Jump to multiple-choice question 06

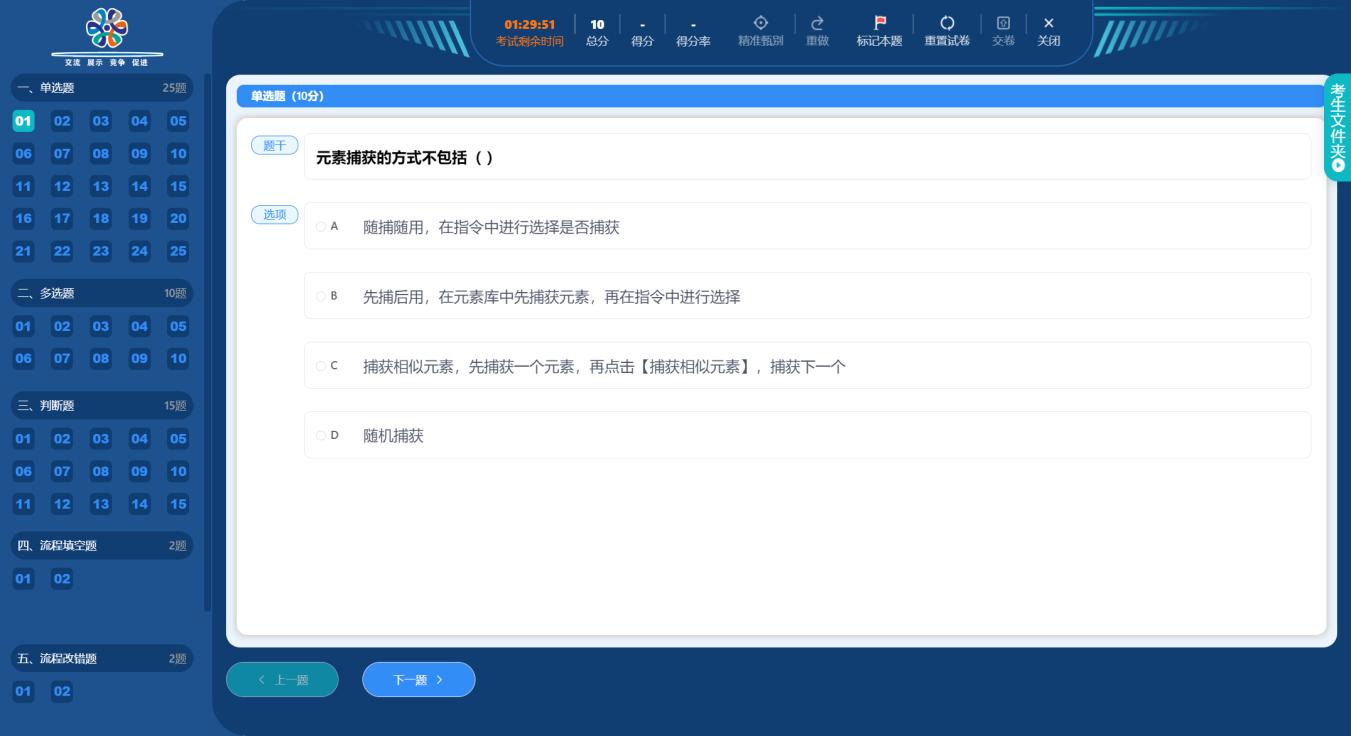[x=23, y=358]
